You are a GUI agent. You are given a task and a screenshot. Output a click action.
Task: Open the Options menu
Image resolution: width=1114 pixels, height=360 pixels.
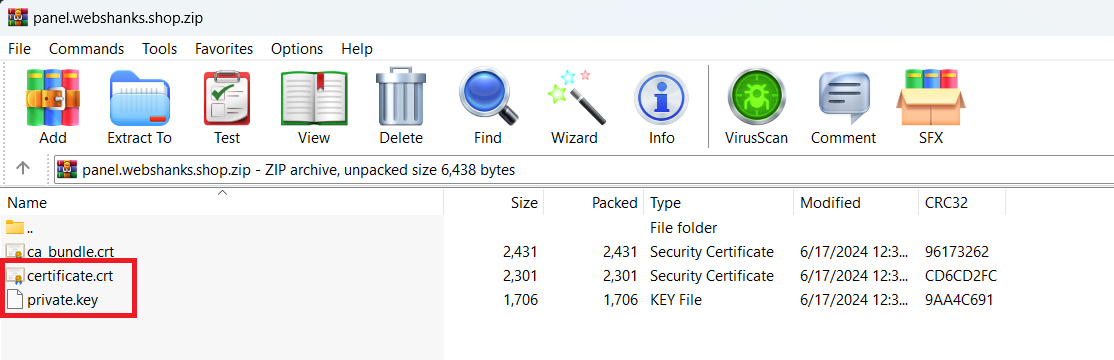297,49
